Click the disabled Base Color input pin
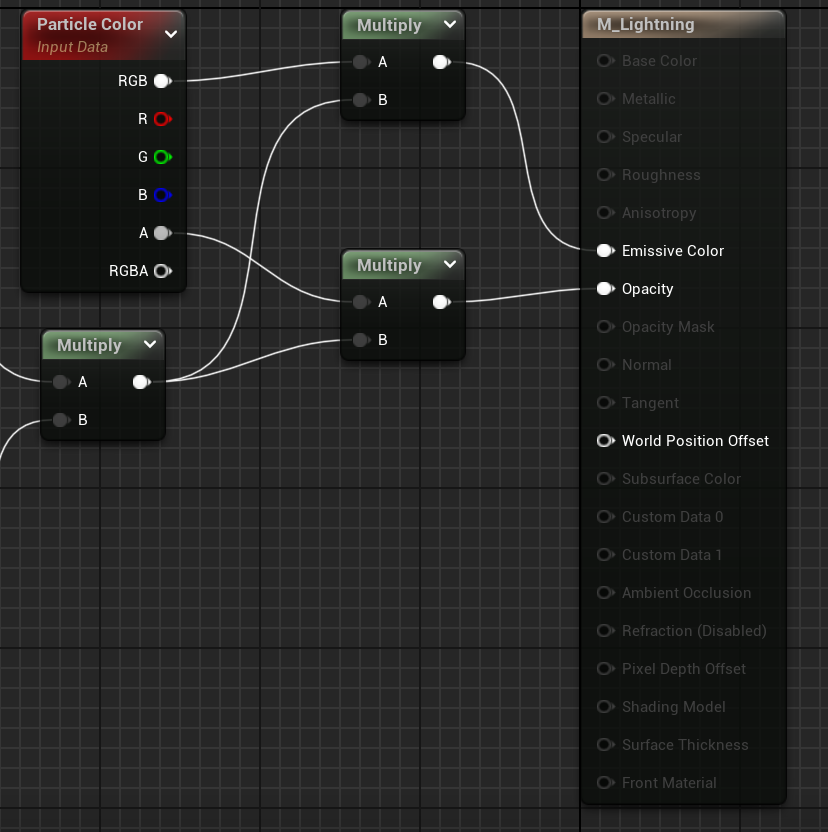Screen dimensions: 828x832 604,61
